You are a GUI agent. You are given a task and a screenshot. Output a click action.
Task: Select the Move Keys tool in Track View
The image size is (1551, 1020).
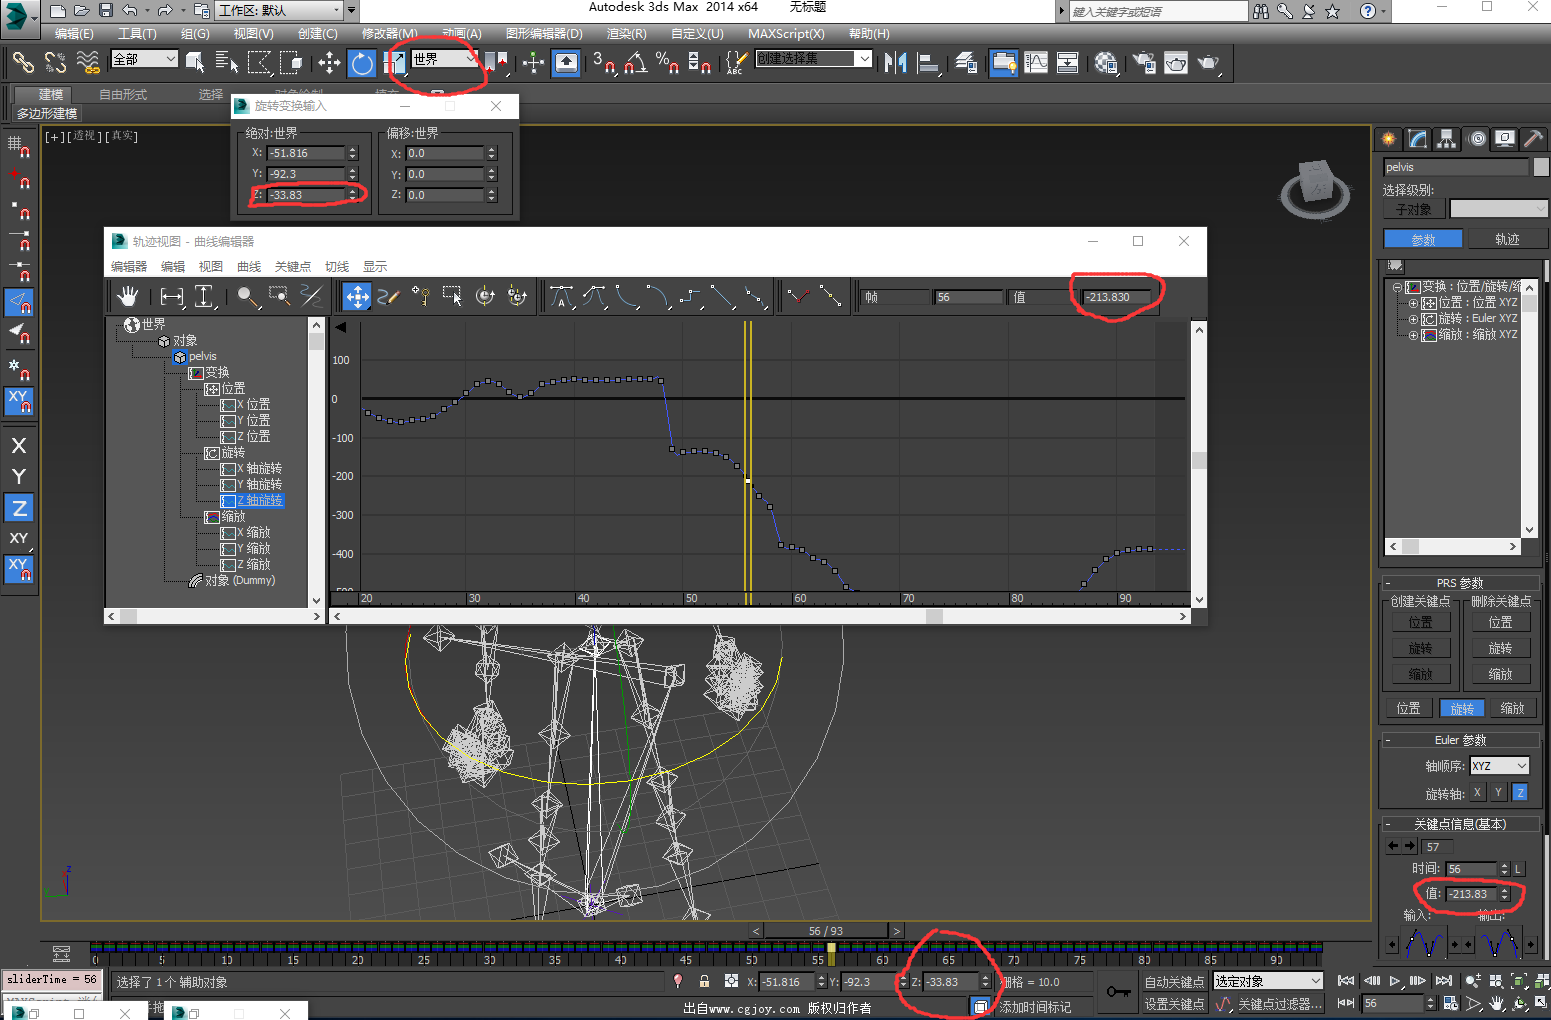(x=357, y=296)
